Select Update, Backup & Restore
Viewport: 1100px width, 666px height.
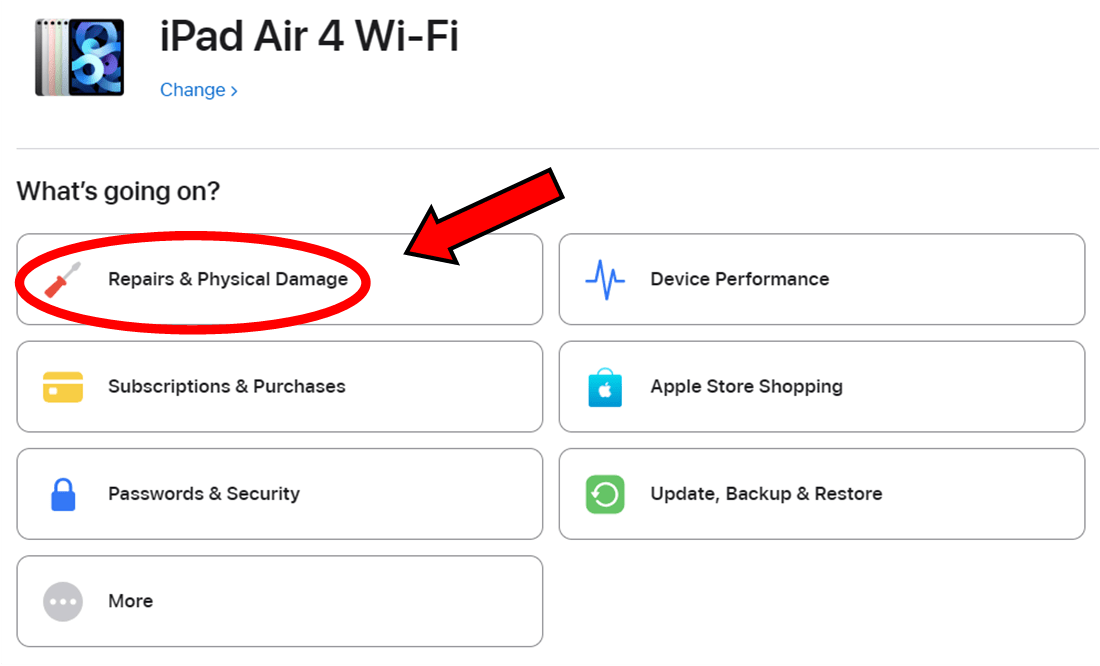(x=766, y=494)
